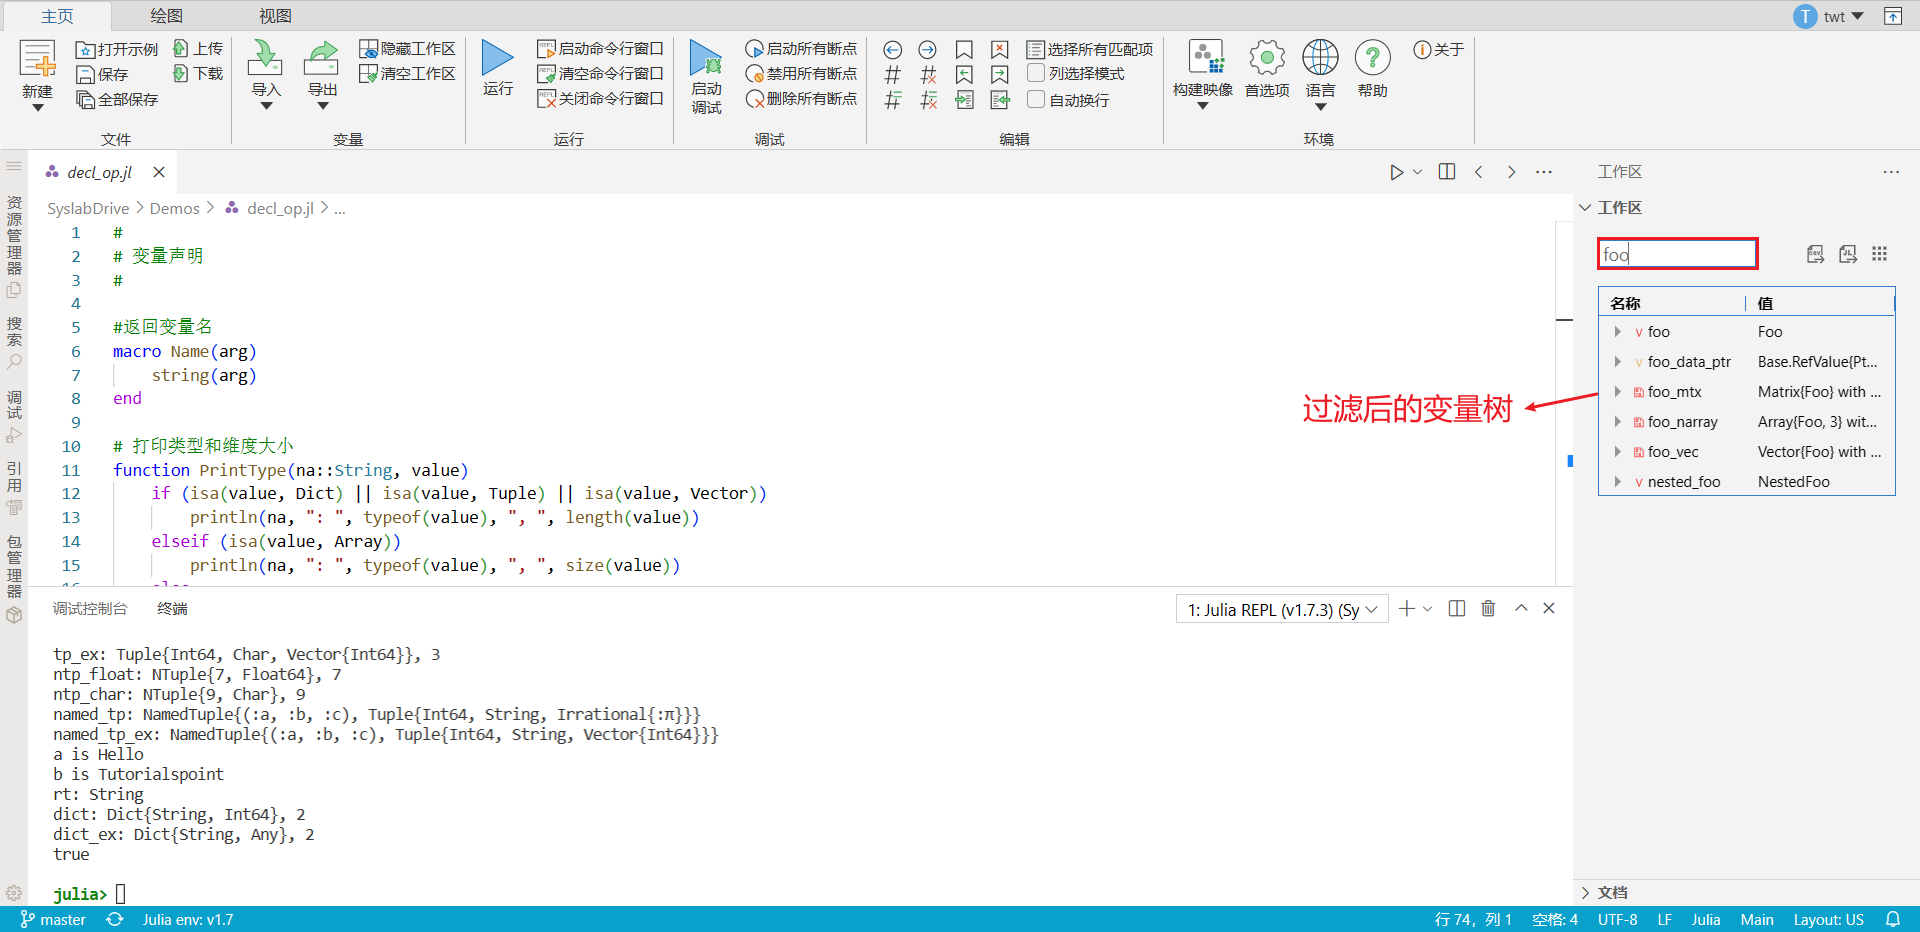Click Demos in the breadcrumb
This screenshot has width=1920, height=932.
[175, 208]
